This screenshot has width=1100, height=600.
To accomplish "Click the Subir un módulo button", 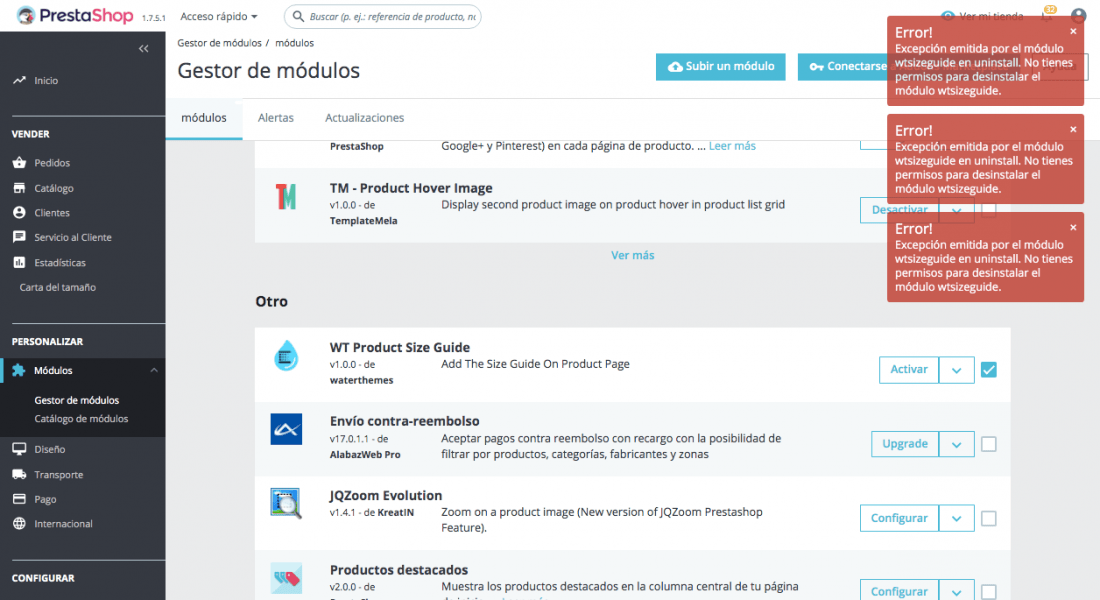I will coord(720,67).
